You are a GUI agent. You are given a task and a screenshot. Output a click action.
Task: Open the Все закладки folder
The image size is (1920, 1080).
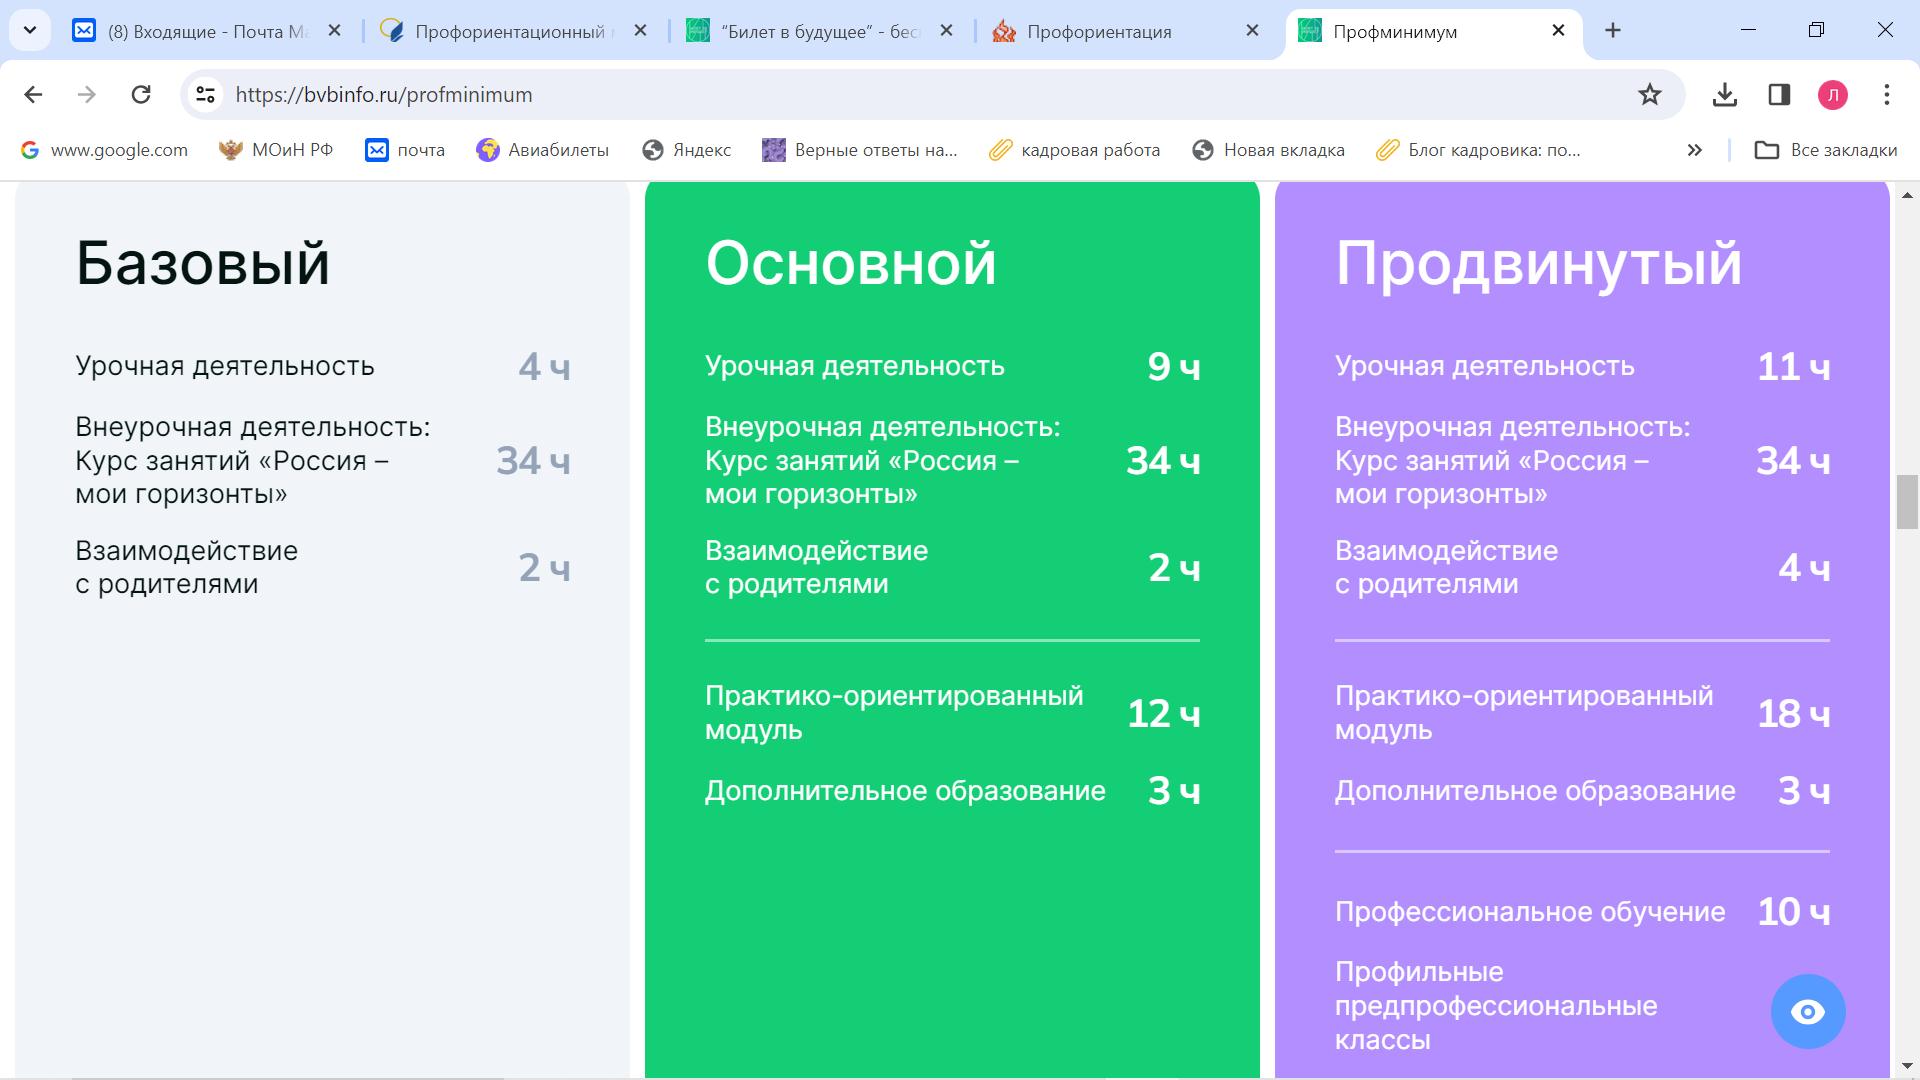pyautogui.click(x=1826, y=150)
